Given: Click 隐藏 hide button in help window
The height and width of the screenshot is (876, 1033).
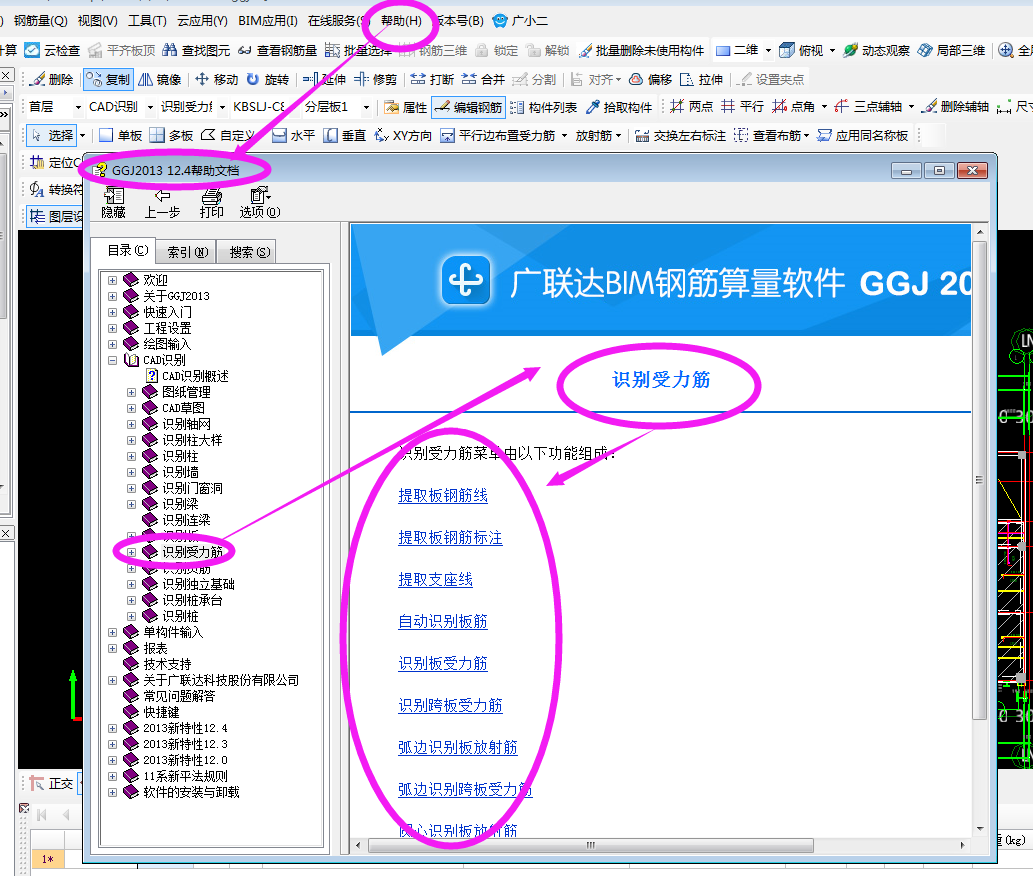Looking at the screenshot, I should (x=113, y=202).
